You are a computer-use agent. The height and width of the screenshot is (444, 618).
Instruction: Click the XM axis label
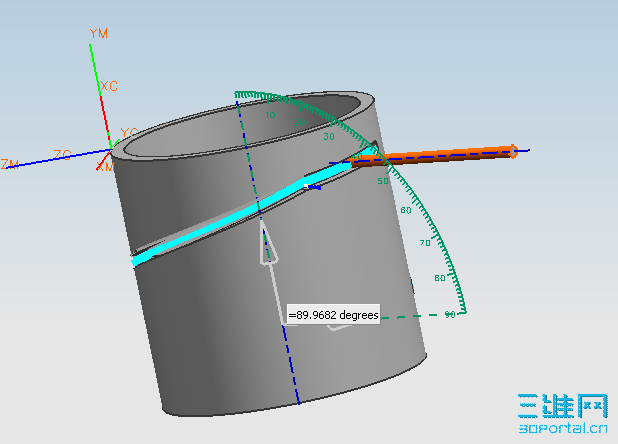click(x=105, y=167)
